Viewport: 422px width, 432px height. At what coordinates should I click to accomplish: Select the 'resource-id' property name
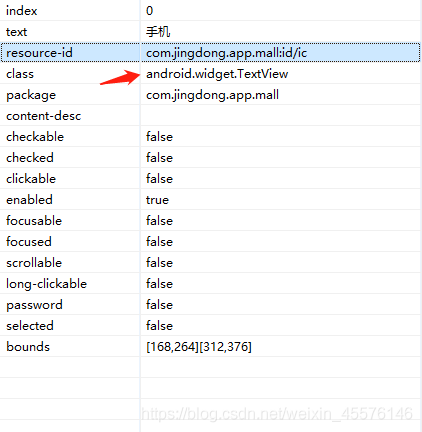(39, 53)
